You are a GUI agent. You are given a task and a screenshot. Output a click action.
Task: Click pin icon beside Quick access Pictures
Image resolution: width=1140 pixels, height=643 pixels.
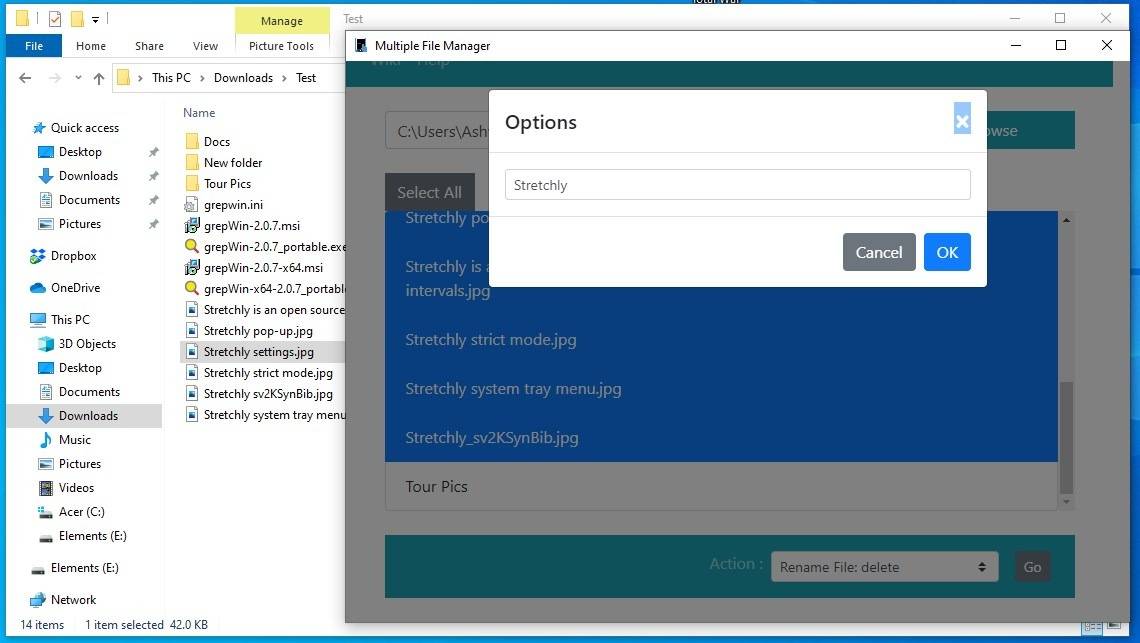pos(153,225)
